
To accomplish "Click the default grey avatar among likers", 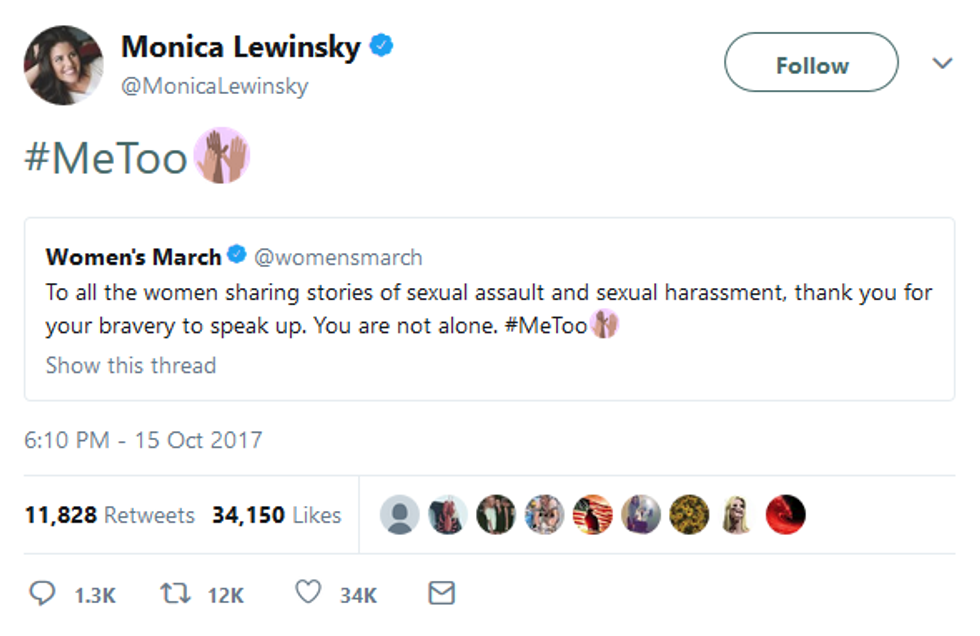I will point(400,515).
